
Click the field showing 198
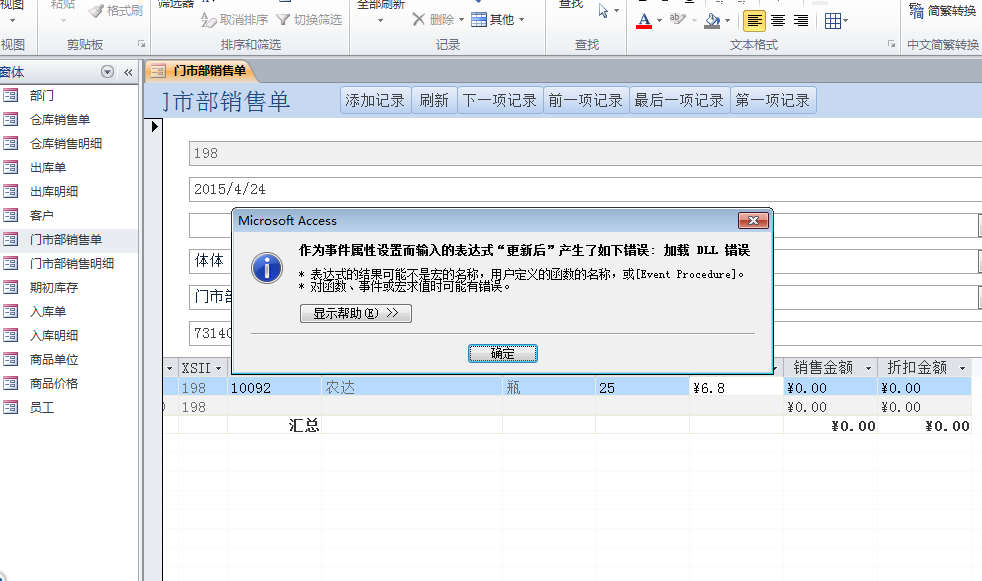click(x=585, y=153)
